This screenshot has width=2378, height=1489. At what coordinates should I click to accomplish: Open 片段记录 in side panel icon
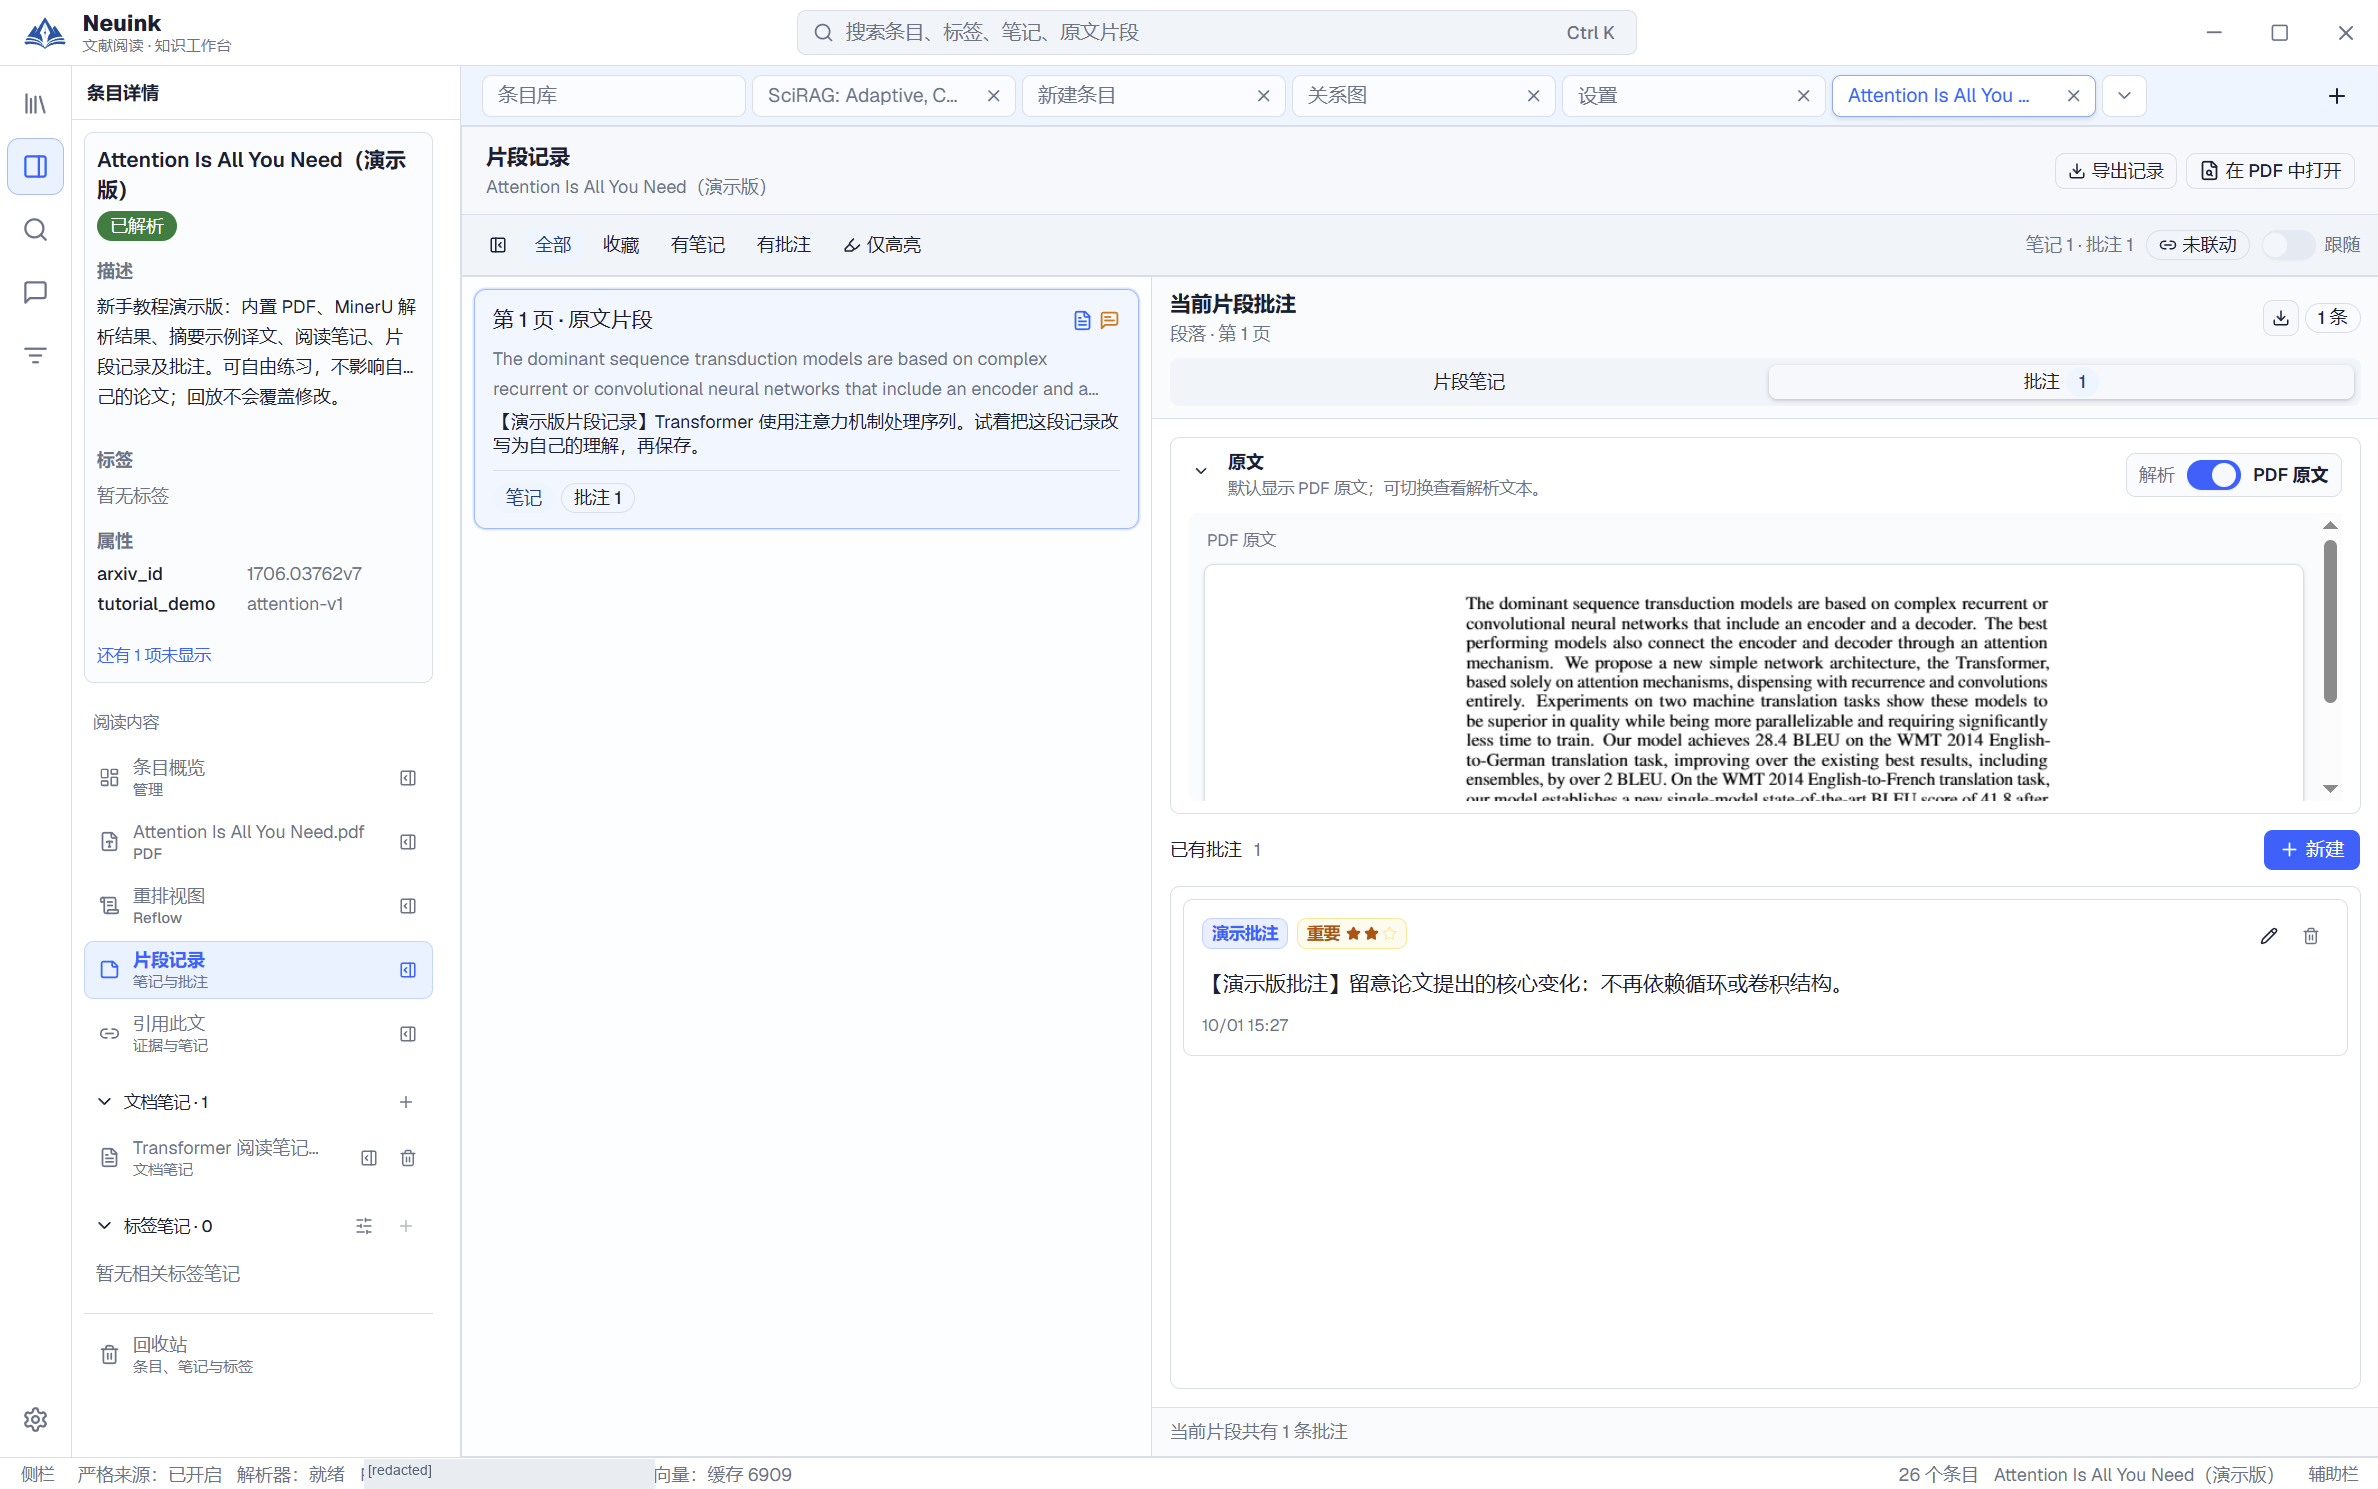[408, 970]
